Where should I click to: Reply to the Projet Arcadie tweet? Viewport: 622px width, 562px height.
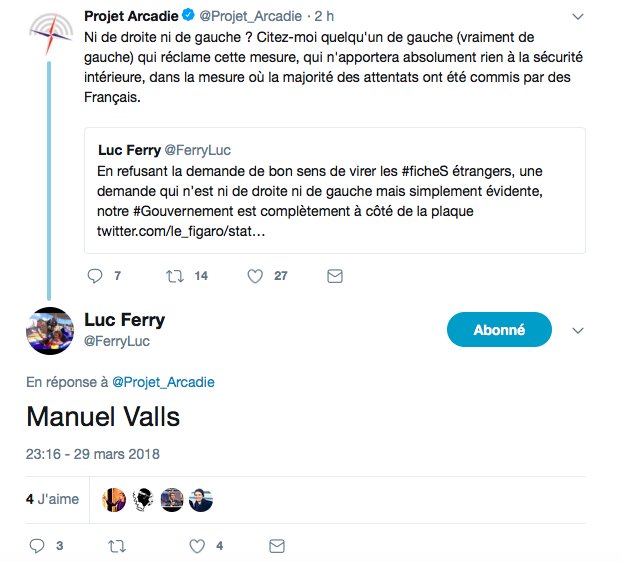(x=96, y=275)
